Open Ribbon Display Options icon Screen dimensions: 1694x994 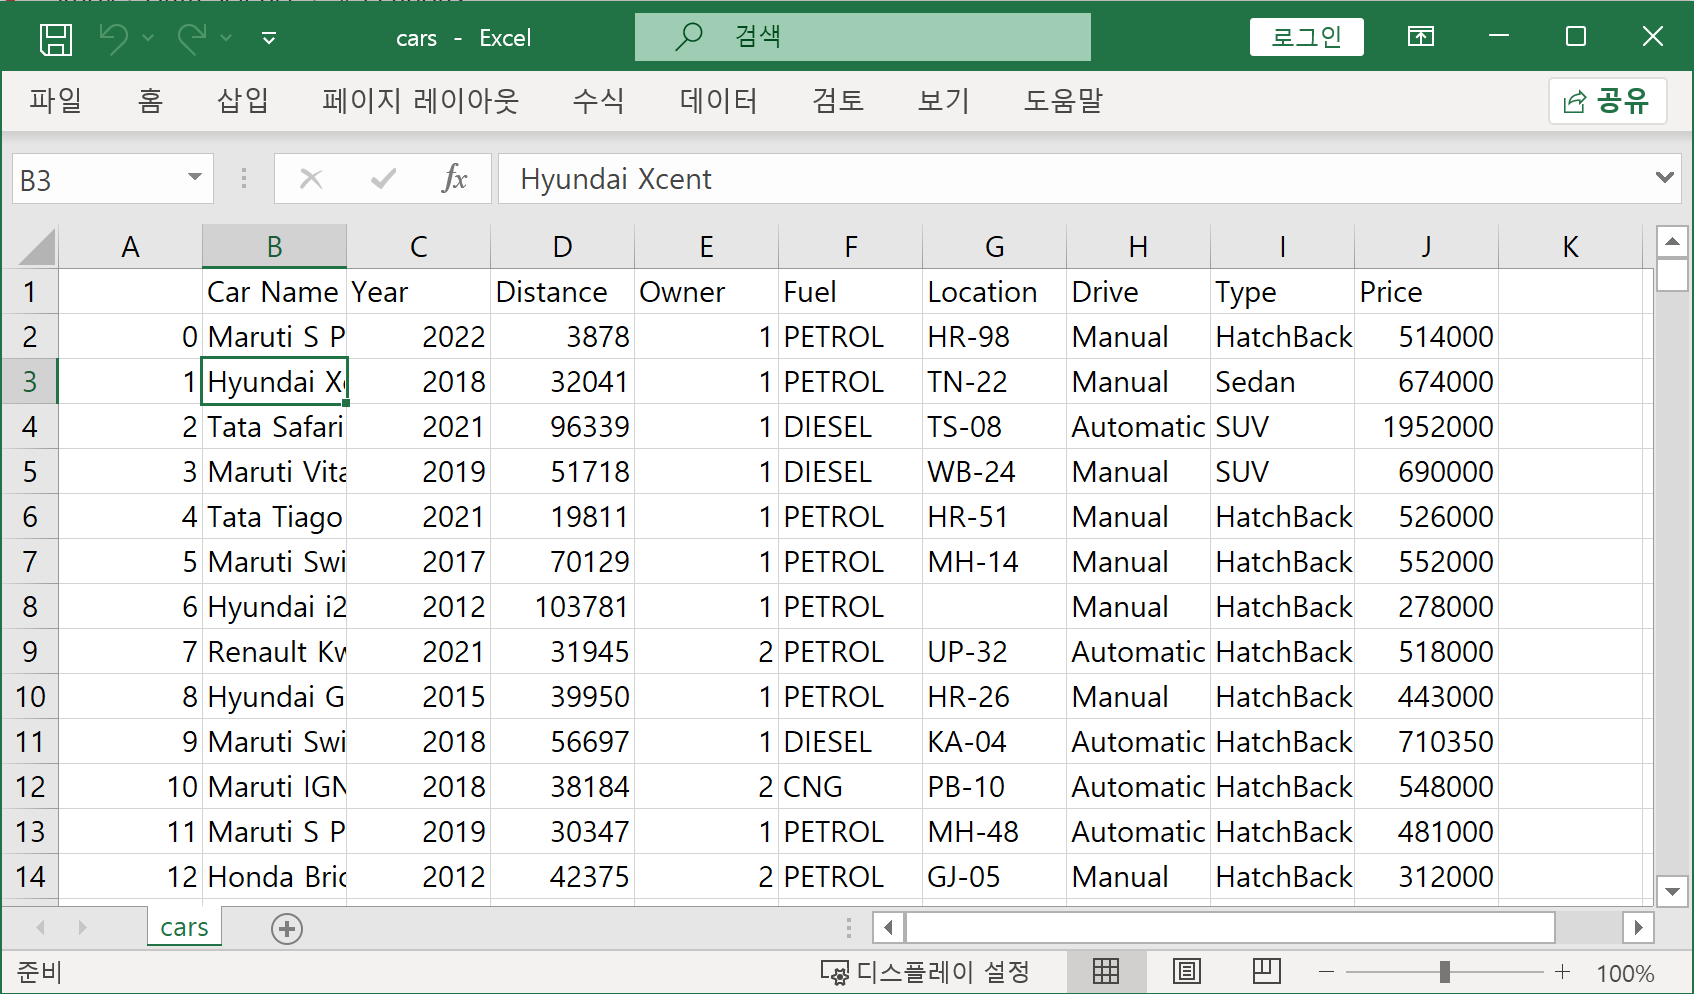pos(1421,37)
